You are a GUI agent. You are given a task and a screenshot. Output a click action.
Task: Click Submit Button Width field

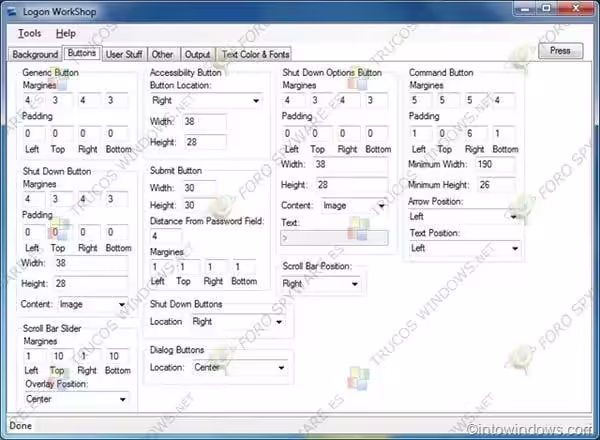199,188
